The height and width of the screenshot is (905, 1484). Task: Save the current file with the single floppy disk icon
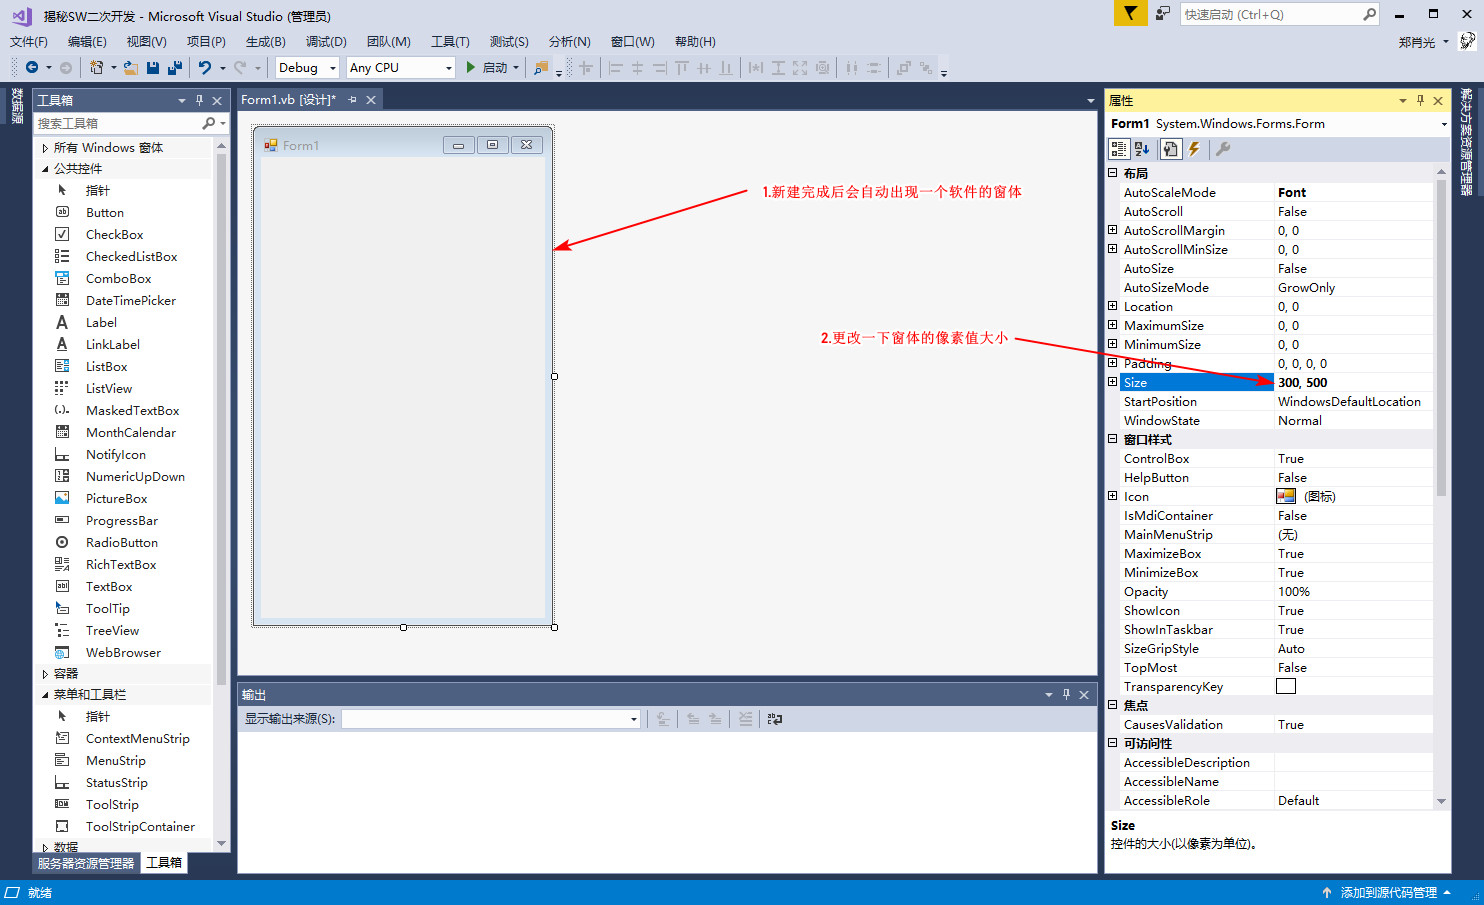click(x=153, y=67)
